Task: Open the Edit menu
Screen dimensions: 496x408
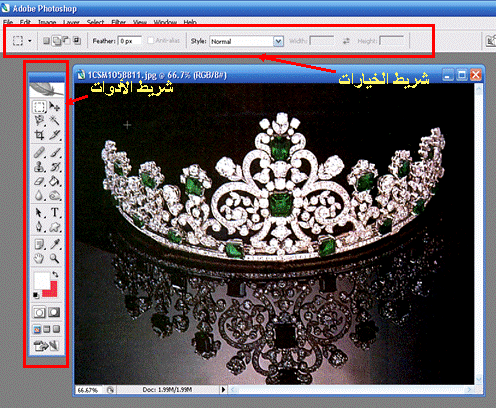Action: click(25, 22)
